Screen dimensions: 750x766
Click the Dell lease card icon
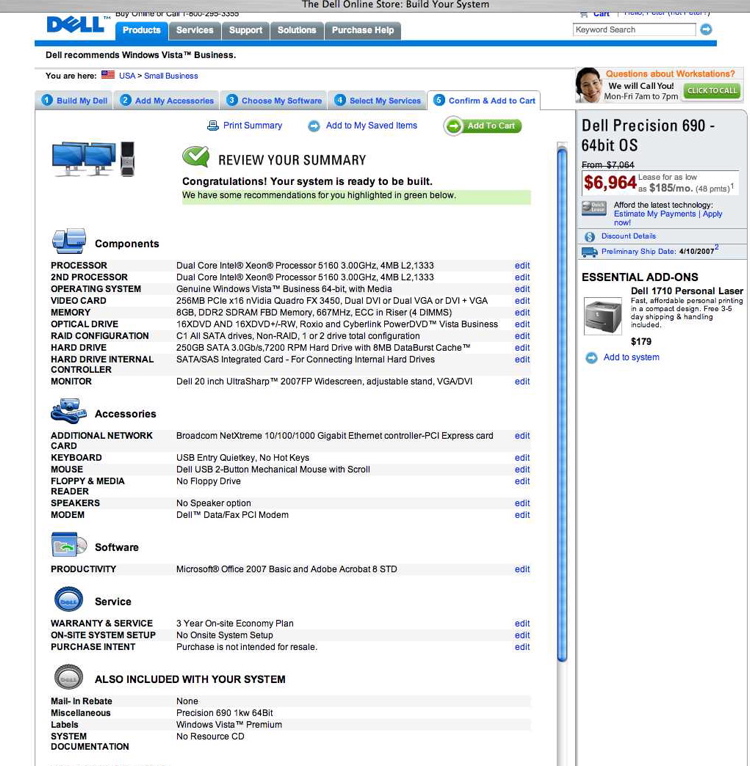tap(594, 208)
